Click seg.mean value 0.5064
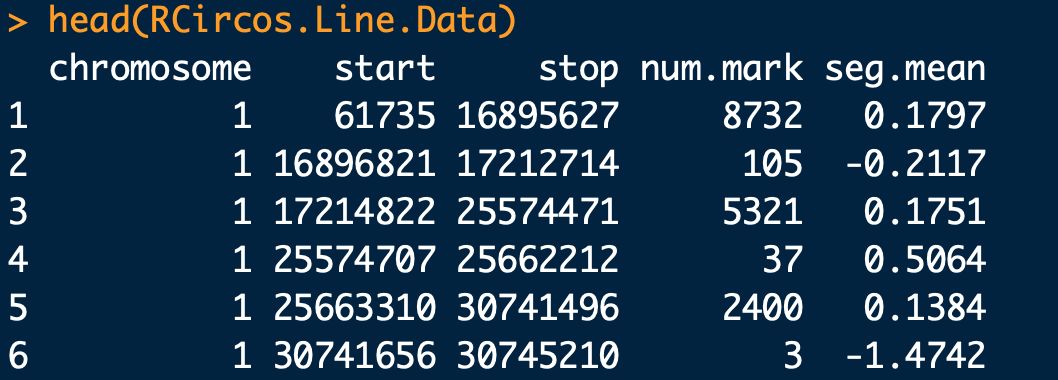The width and height of the screenshot is (1058, 380). point(925,260)
